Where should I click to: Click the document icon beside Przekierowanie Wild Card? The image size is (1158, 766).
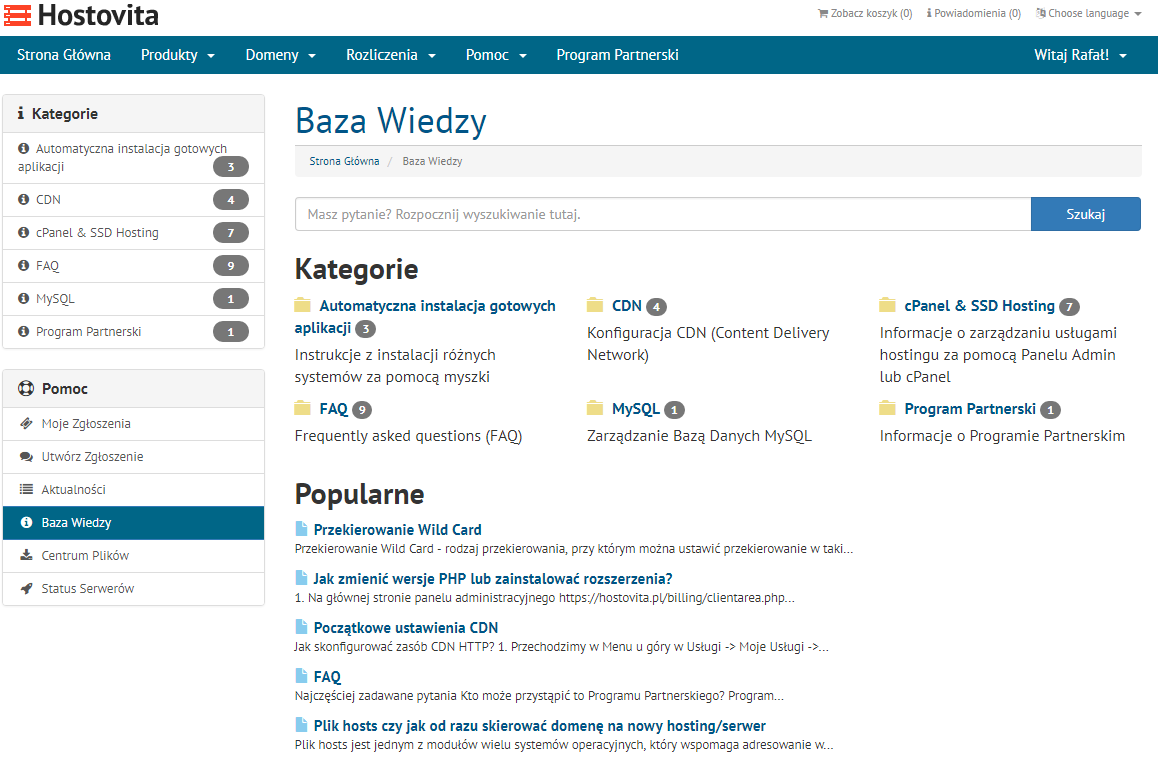coord(302,529)
